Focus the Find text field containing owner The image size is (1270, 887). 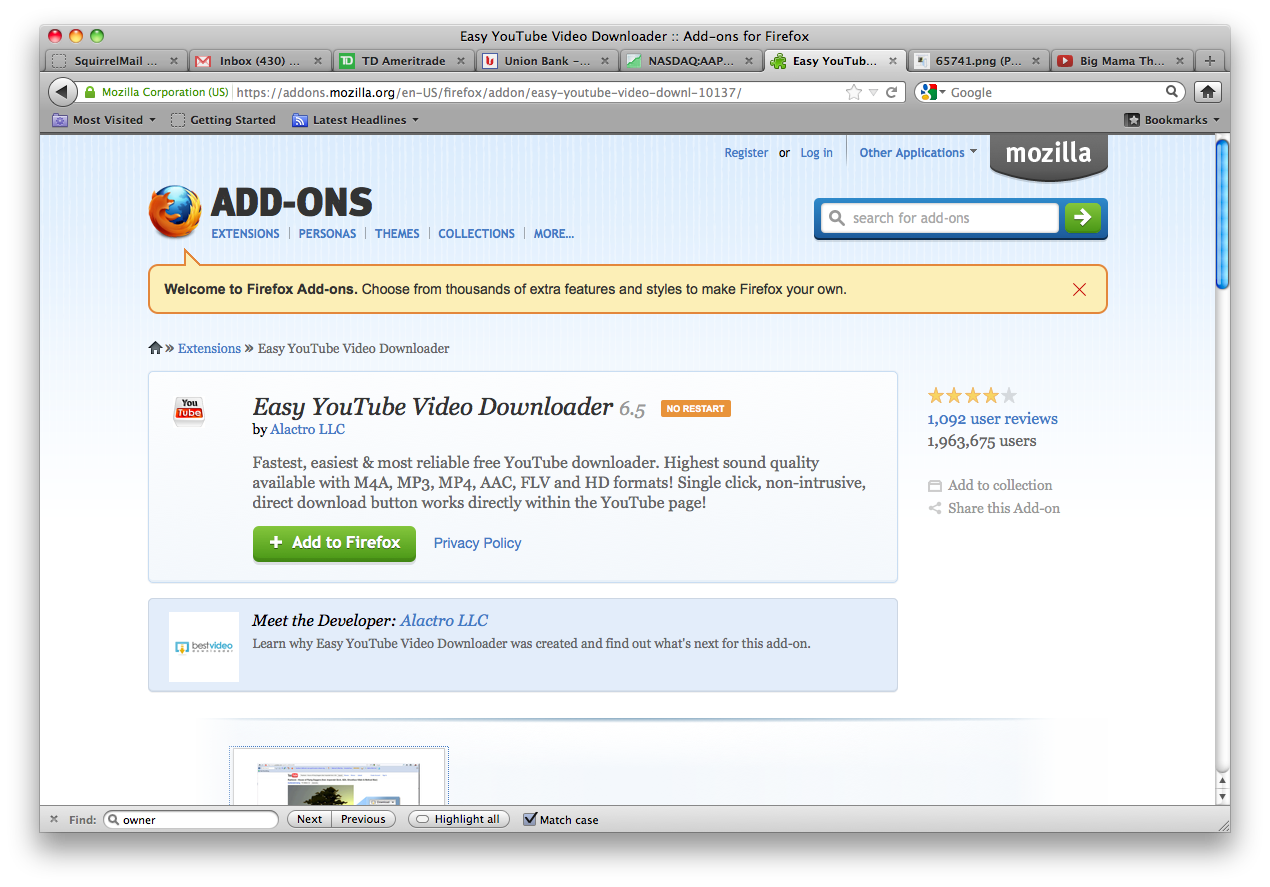click(x=191, y=819)
